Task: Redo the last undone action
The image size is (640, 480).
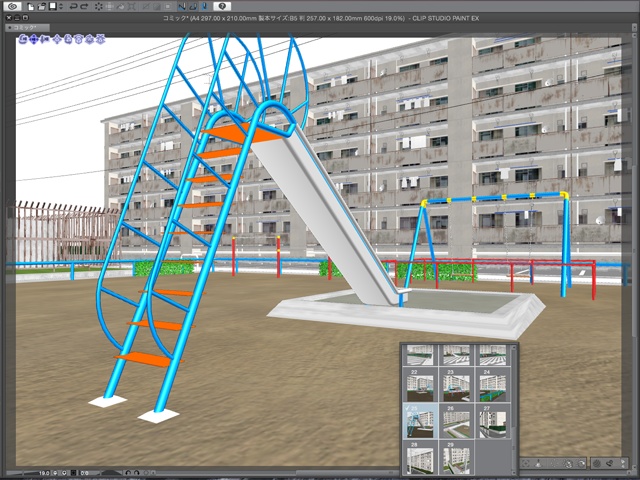Action: pyautogui.click(x=84, y=7)
